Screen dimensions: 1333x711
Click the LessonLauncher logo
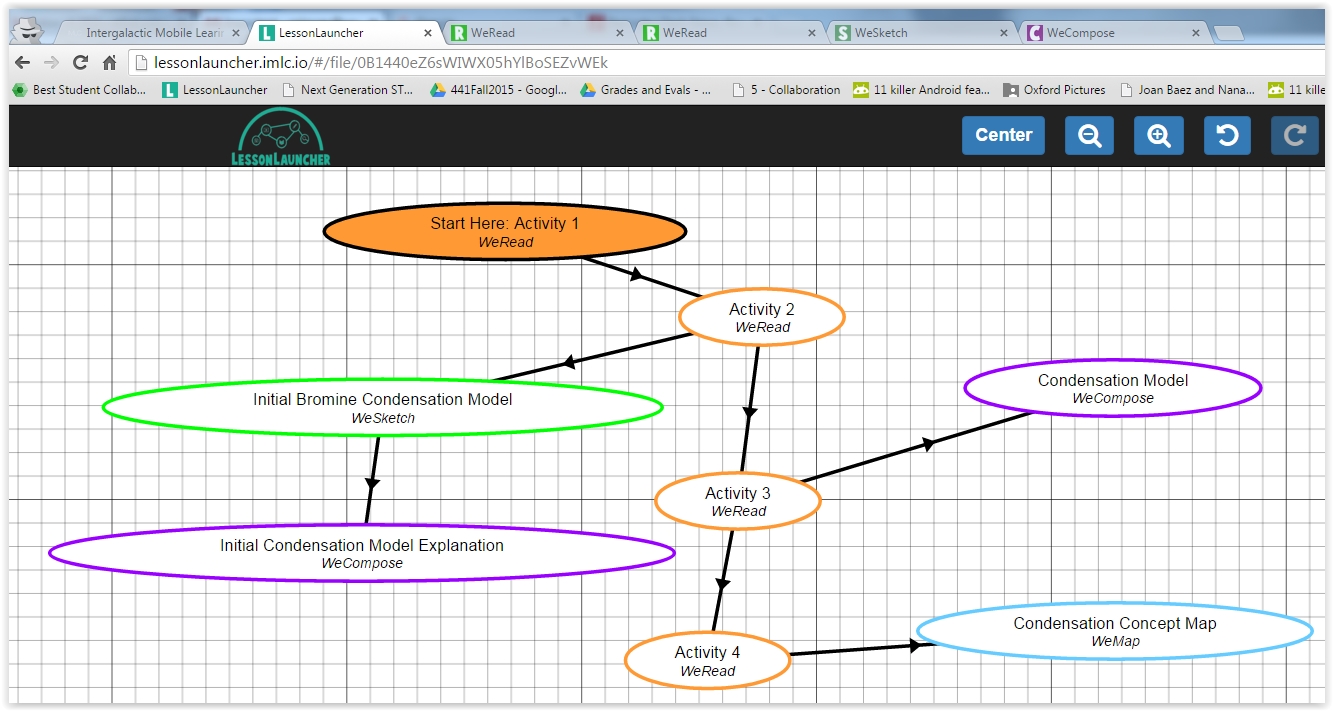pos(280,136)
